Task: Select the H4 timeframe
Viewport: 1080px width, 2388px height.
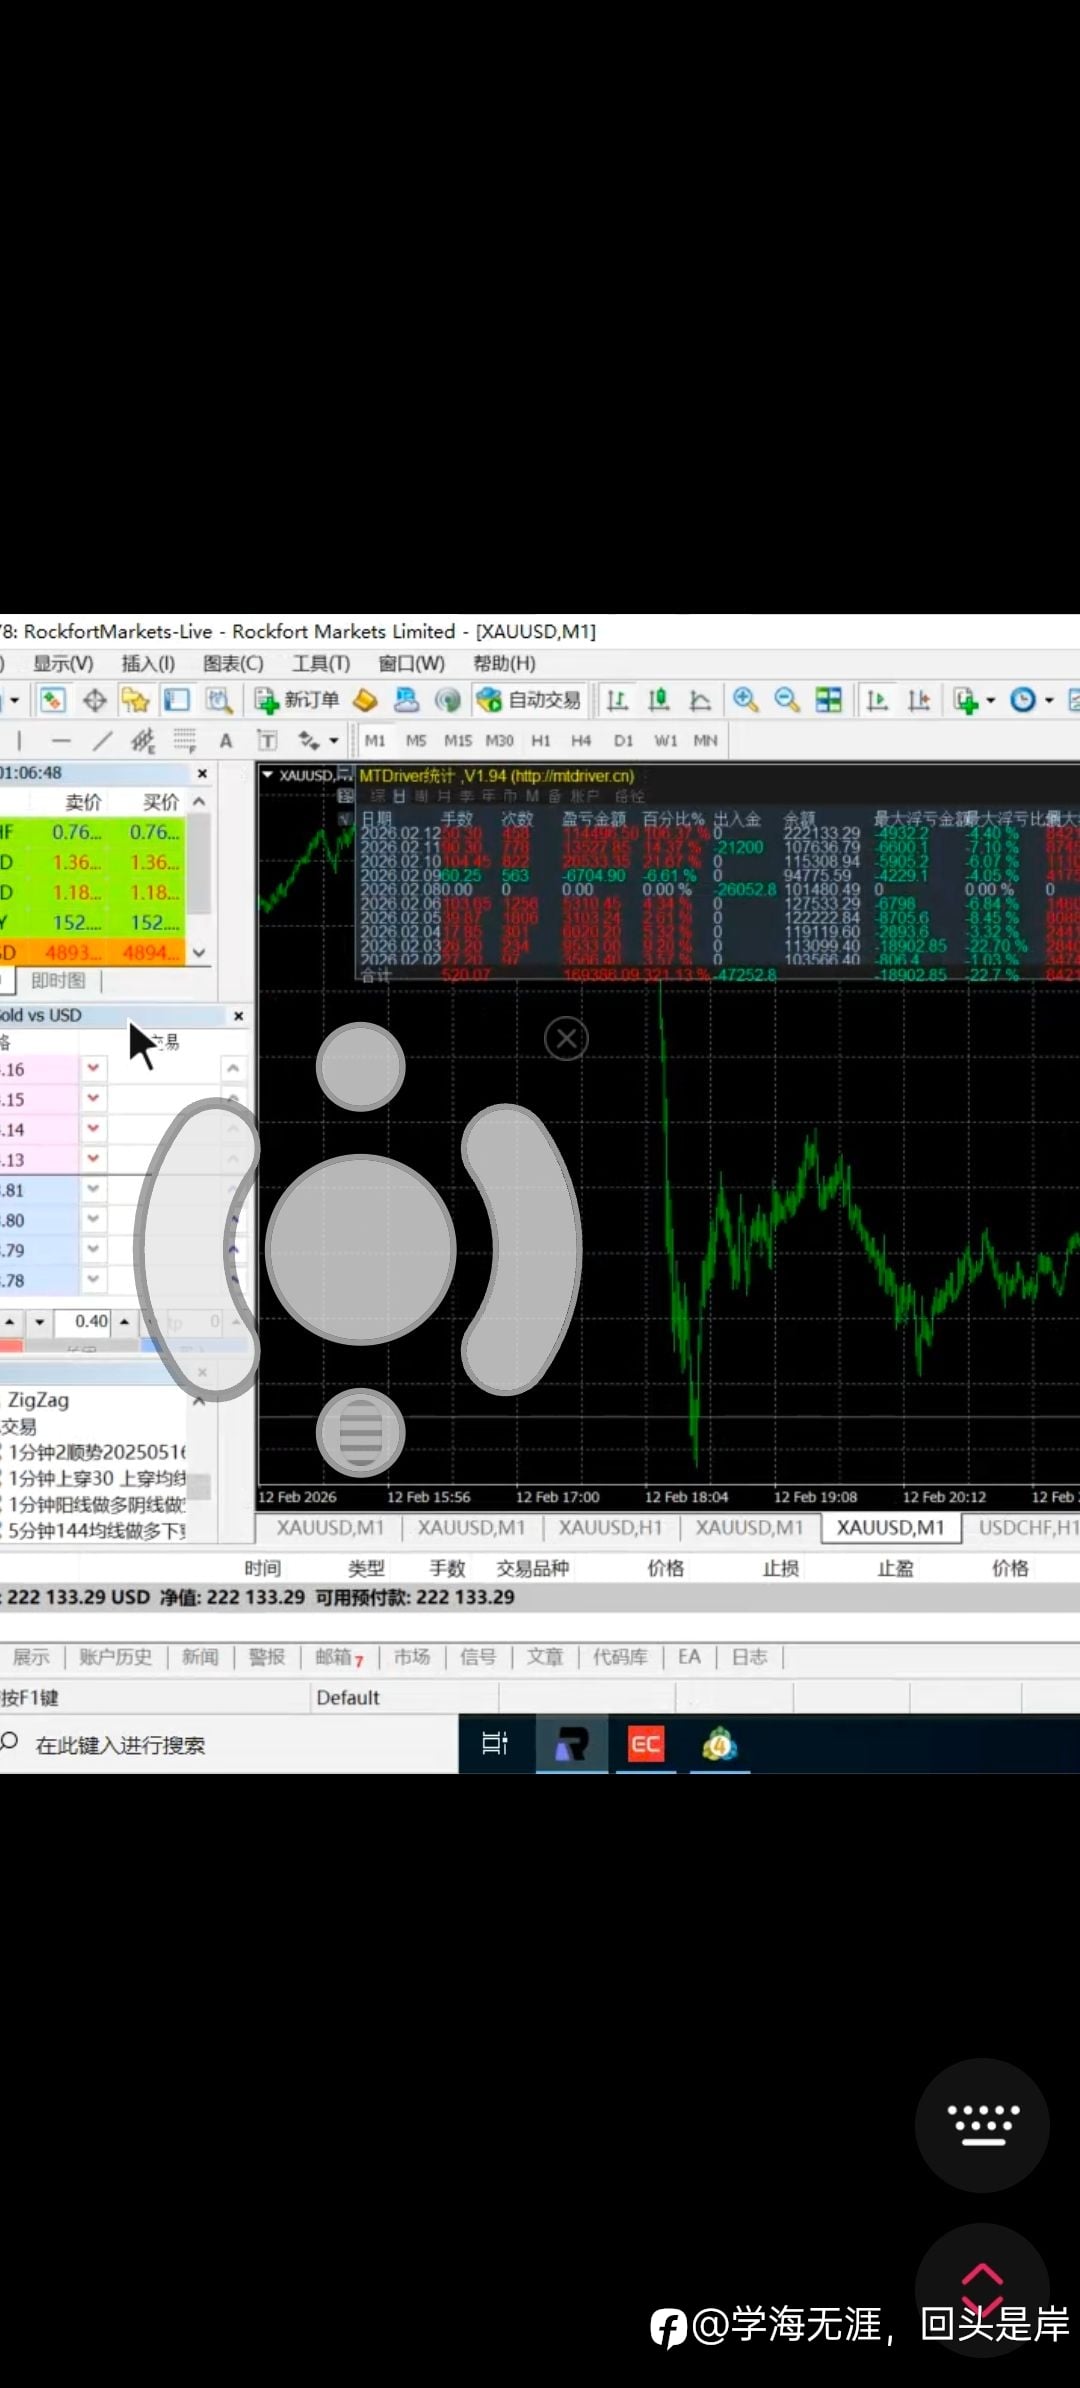Action: pyautogui.click(x=581, y=741)
